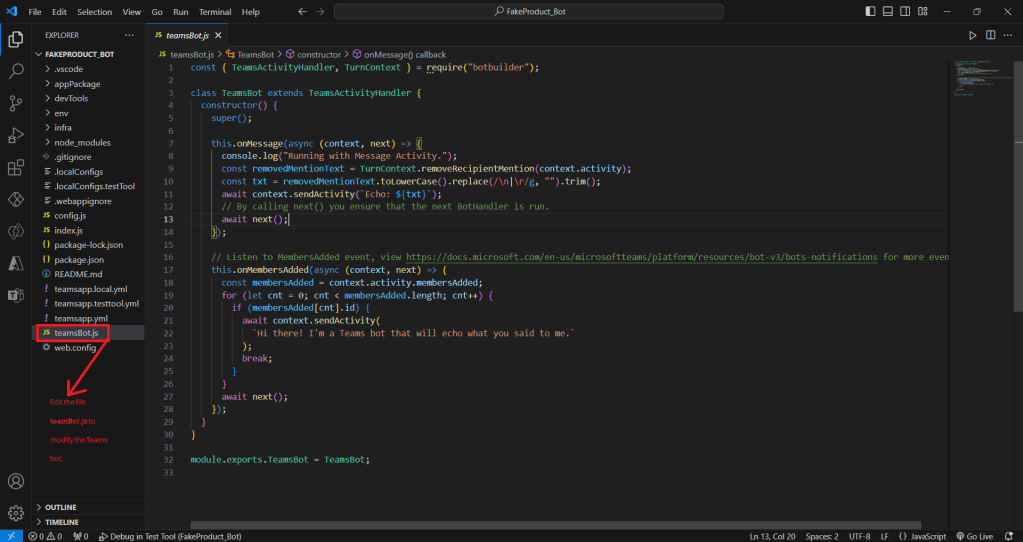1023x542 pixels.
Task: Expand the node_modules folder
Action: pyautogui.click(x=82, y=142)
